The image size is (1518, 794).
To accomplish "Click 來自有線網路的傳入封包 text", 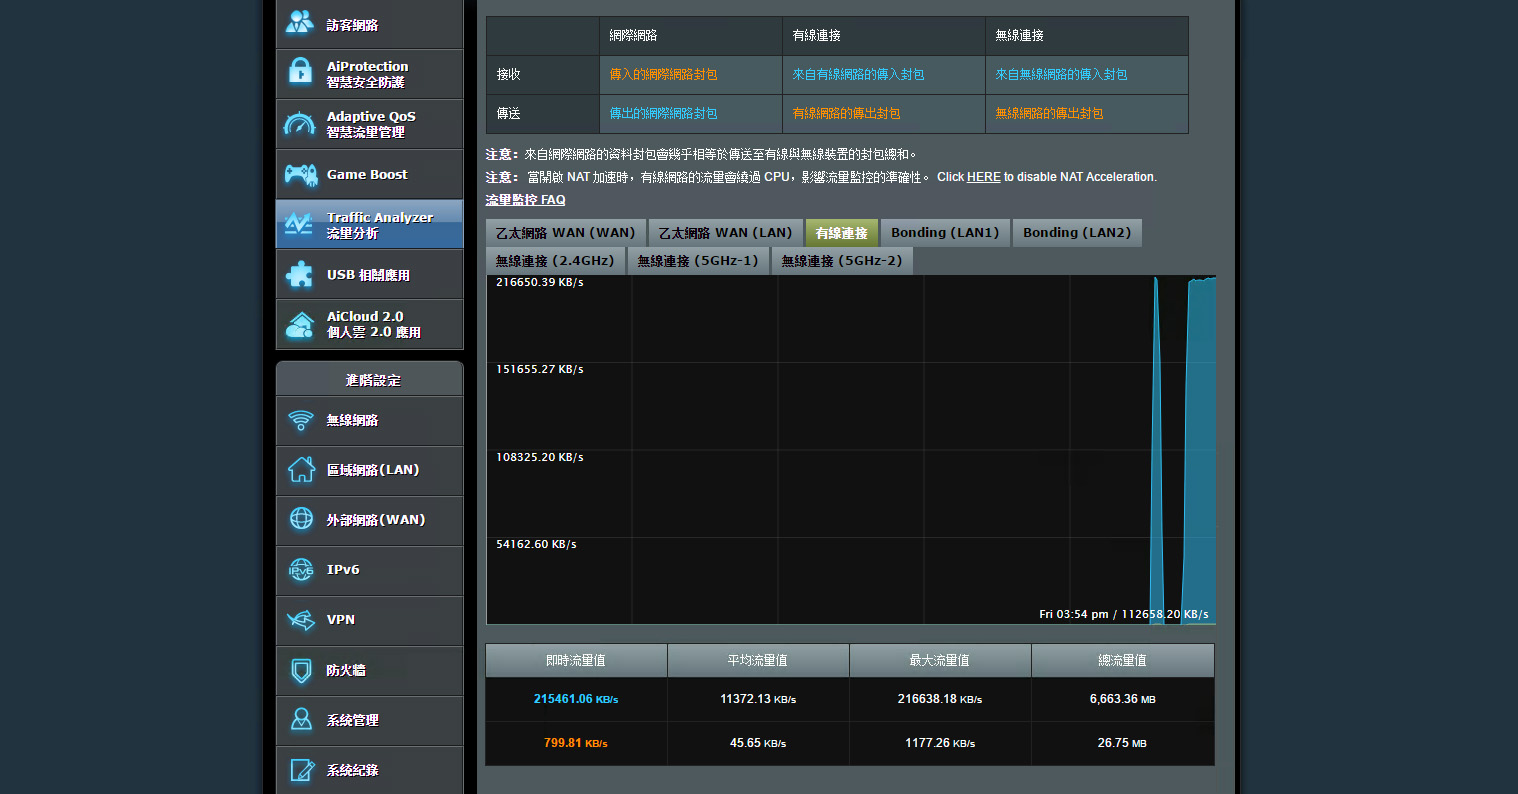I will coord(858,74).
